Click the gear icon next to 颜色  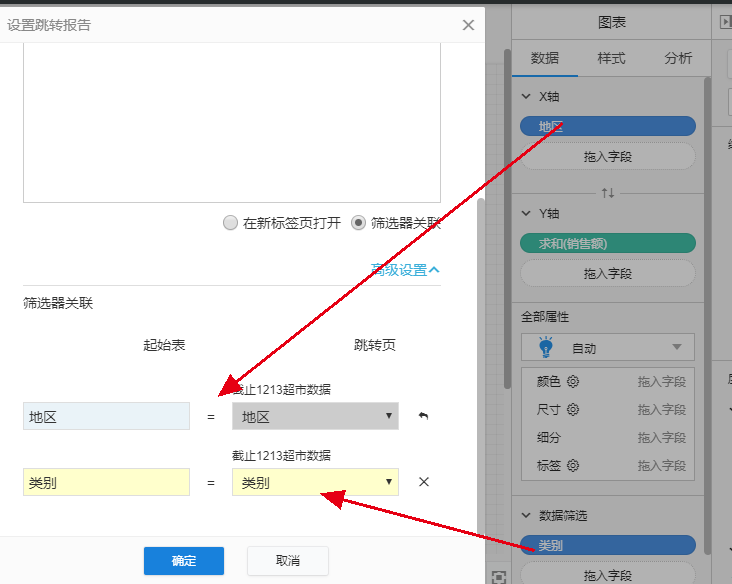coord(573,381)
